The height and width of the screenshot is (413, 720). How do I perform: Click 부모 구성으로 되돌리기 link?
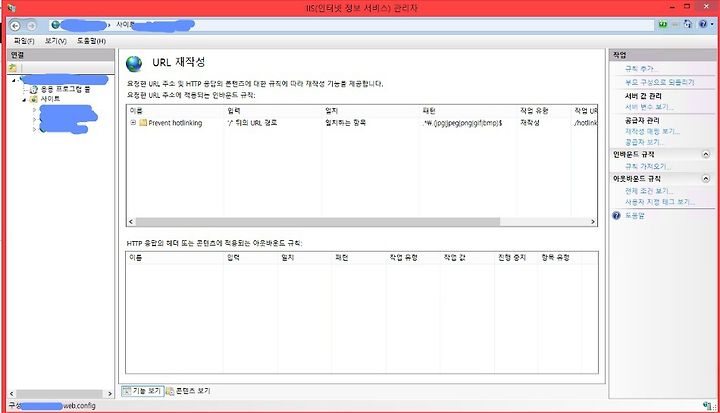point(659,82)
